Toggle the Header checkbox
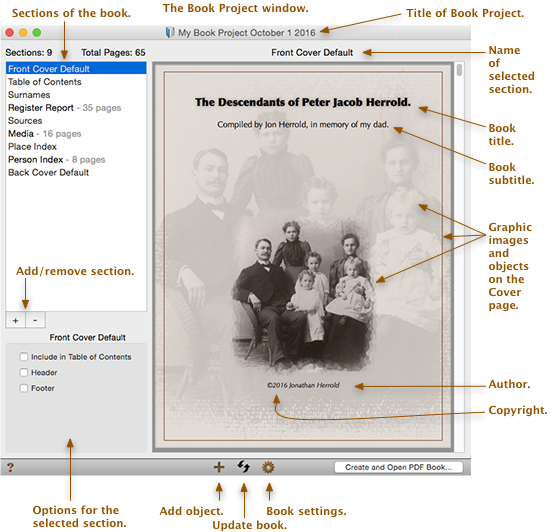 point(24,372)
